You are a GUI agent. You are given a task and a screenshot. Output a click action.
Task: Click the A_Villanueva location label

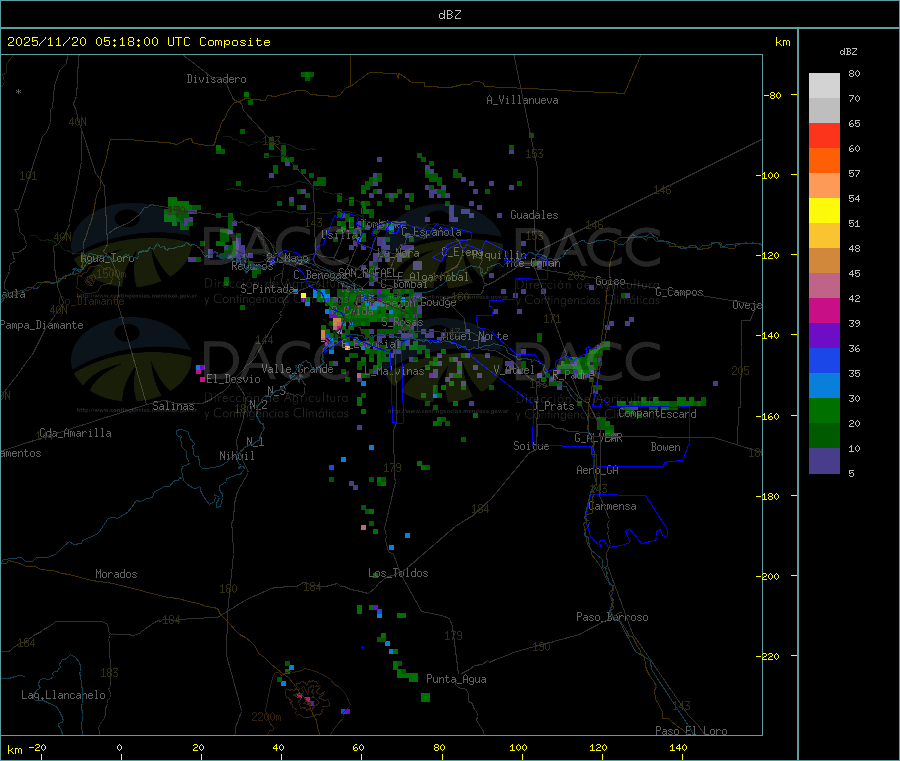tap(522, 100)
